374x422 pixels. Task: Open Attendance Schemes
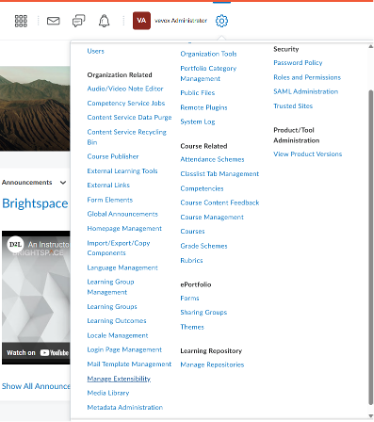[x=212, y=159]
